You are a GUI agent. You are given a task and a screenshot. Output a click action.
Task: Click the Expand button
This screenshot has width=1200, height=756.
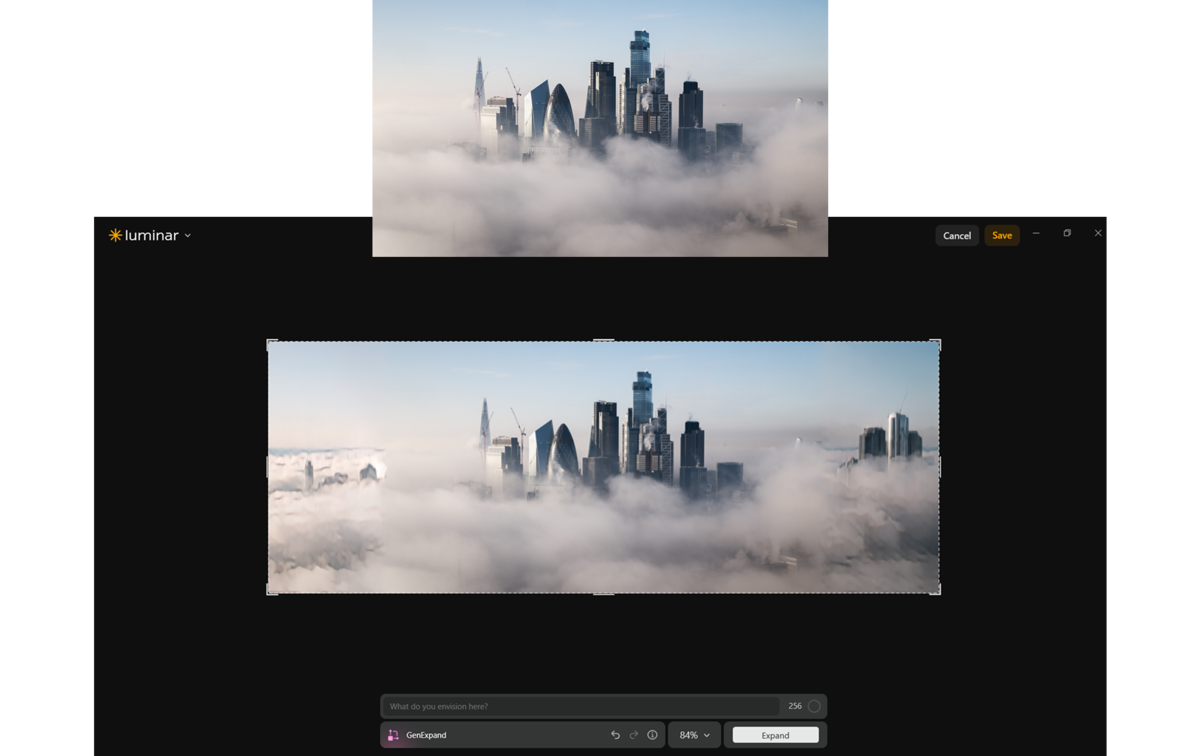click(775, 735)
